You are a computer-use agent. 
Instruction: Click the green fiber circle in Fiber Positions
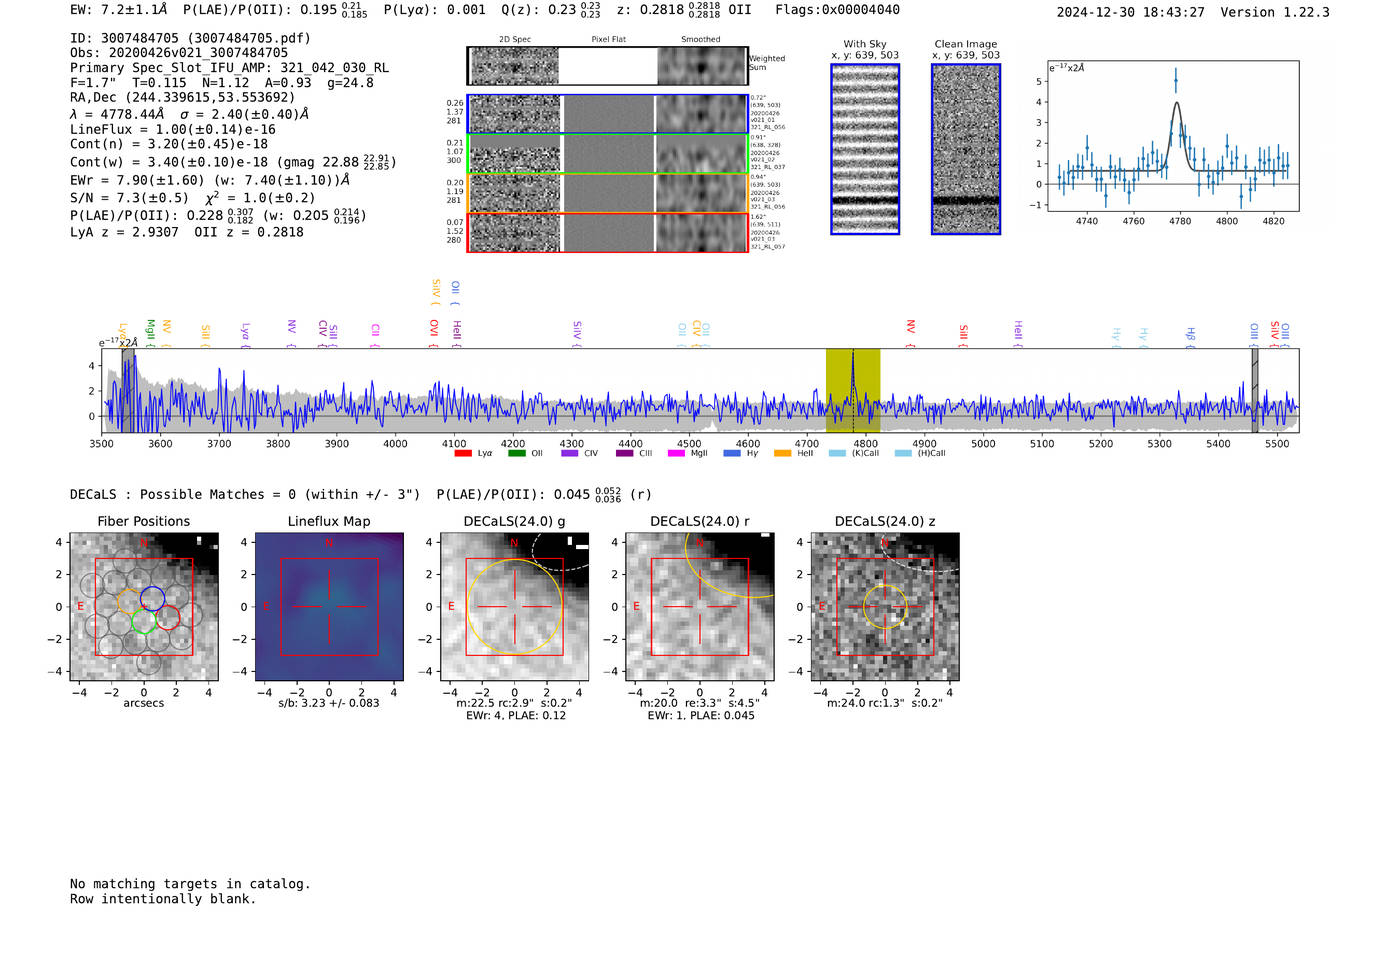144,621
